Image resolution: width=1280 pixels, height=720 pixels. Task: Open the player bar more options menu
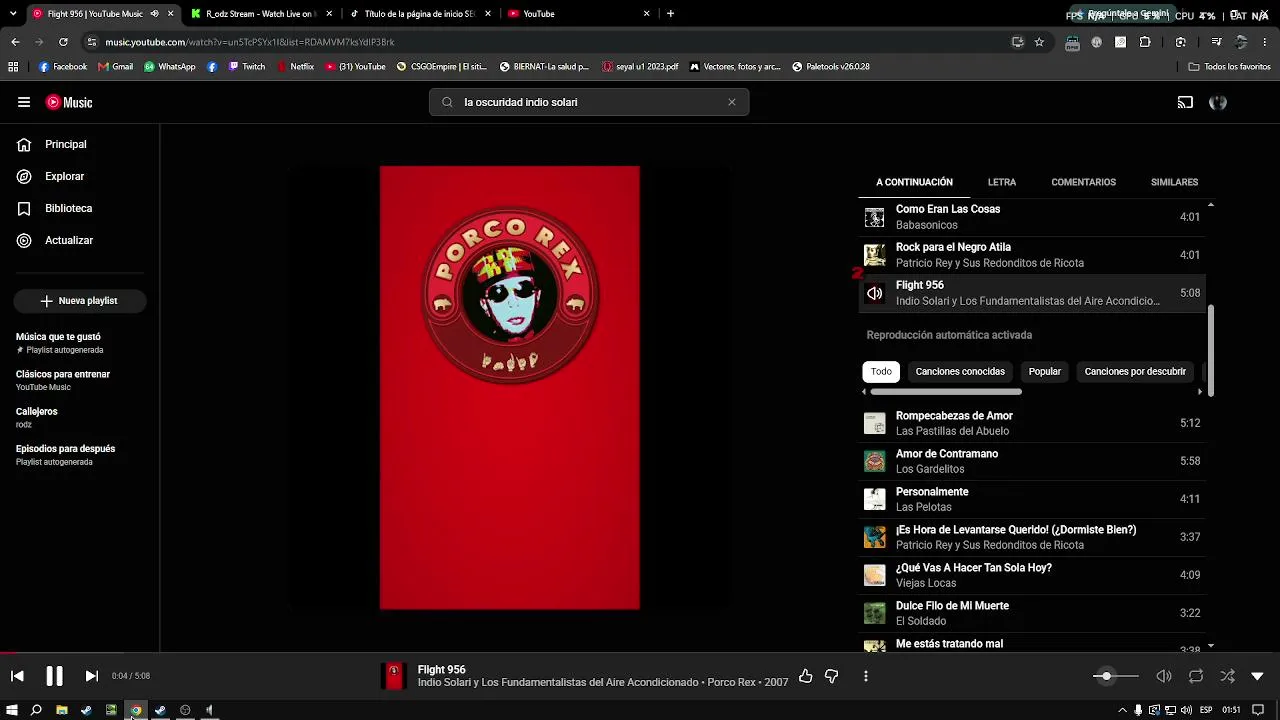point(866,676)
